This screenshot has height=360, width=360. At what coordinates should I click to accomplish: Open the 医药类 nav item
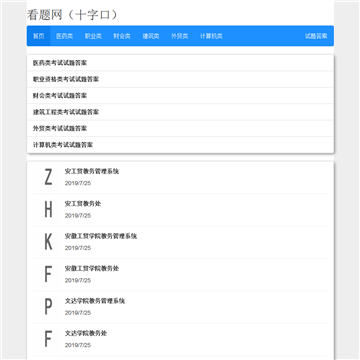coord(64,36)
